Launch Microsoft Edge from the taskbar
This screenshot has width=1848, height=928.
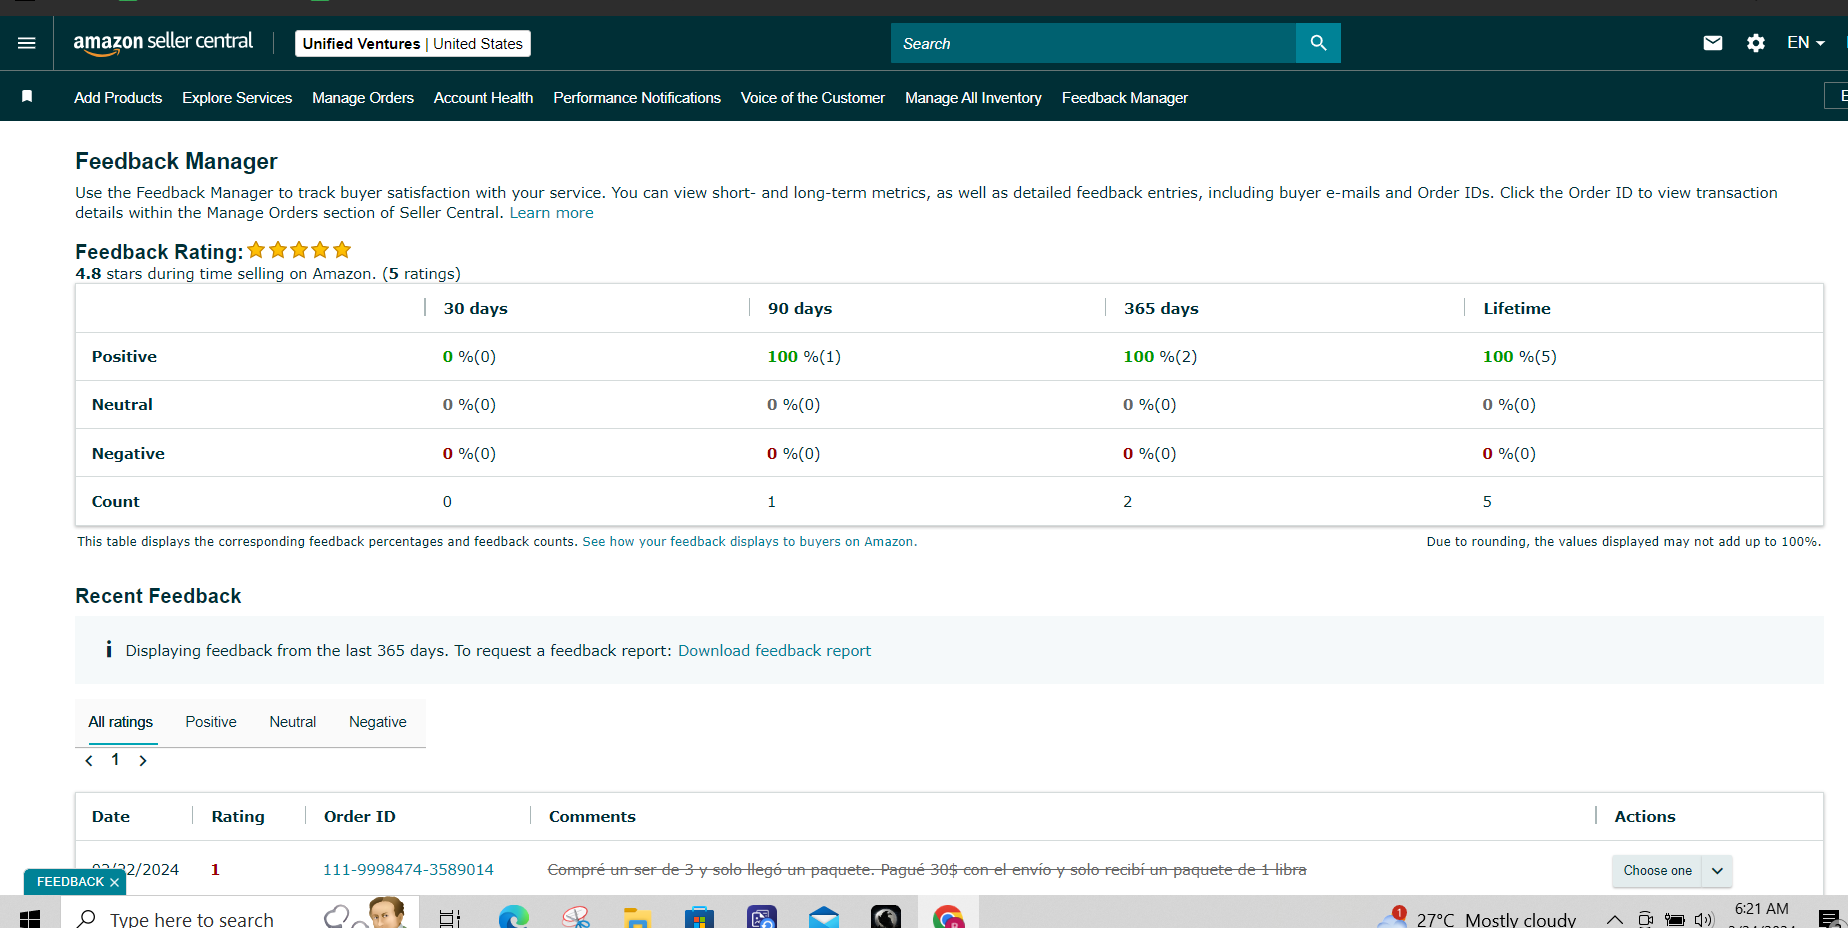pyautogui.click(x=514, y=917)
